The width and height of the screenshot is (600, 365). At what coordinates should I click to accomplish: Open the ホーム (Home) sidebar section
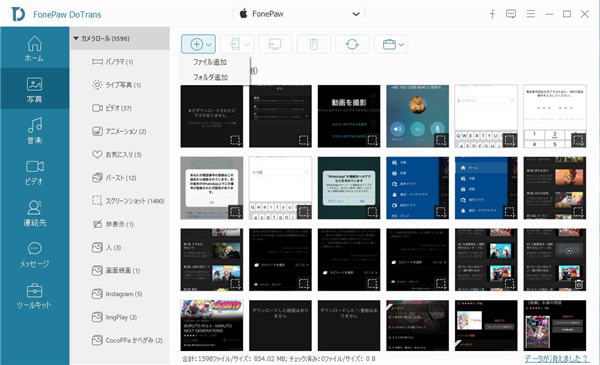[34, 48]
